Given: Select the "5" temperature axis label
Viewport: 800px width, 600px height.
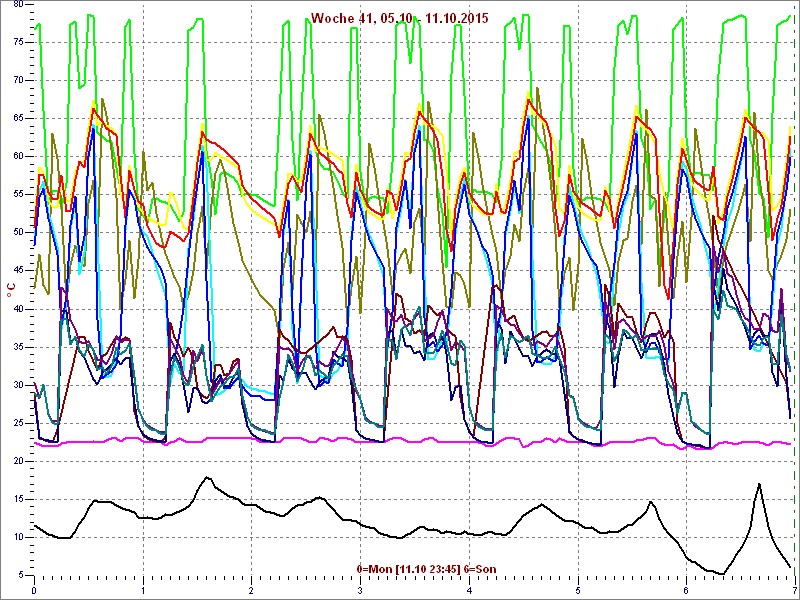Looking at the screenshot, I should (x=21, y=576).
